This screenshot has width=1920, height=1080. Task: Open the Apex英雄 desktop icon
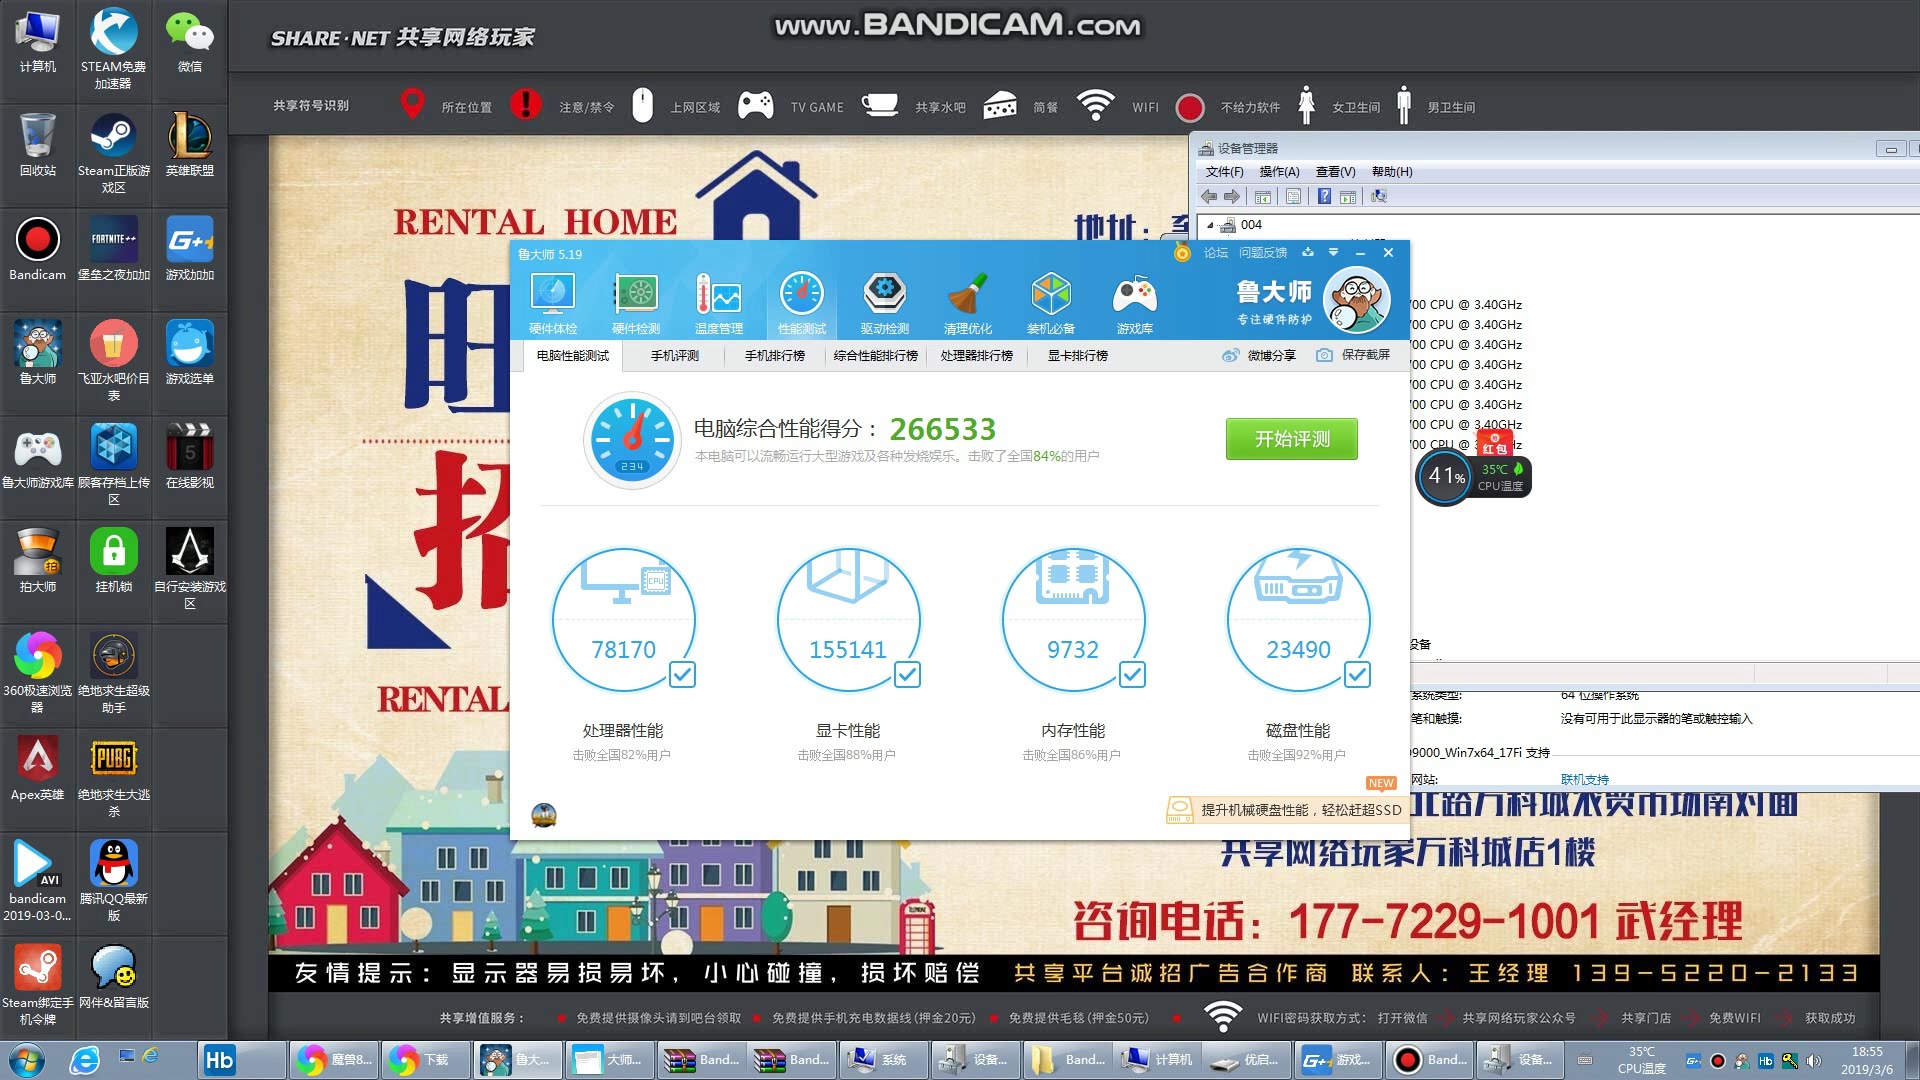point(37,769)
